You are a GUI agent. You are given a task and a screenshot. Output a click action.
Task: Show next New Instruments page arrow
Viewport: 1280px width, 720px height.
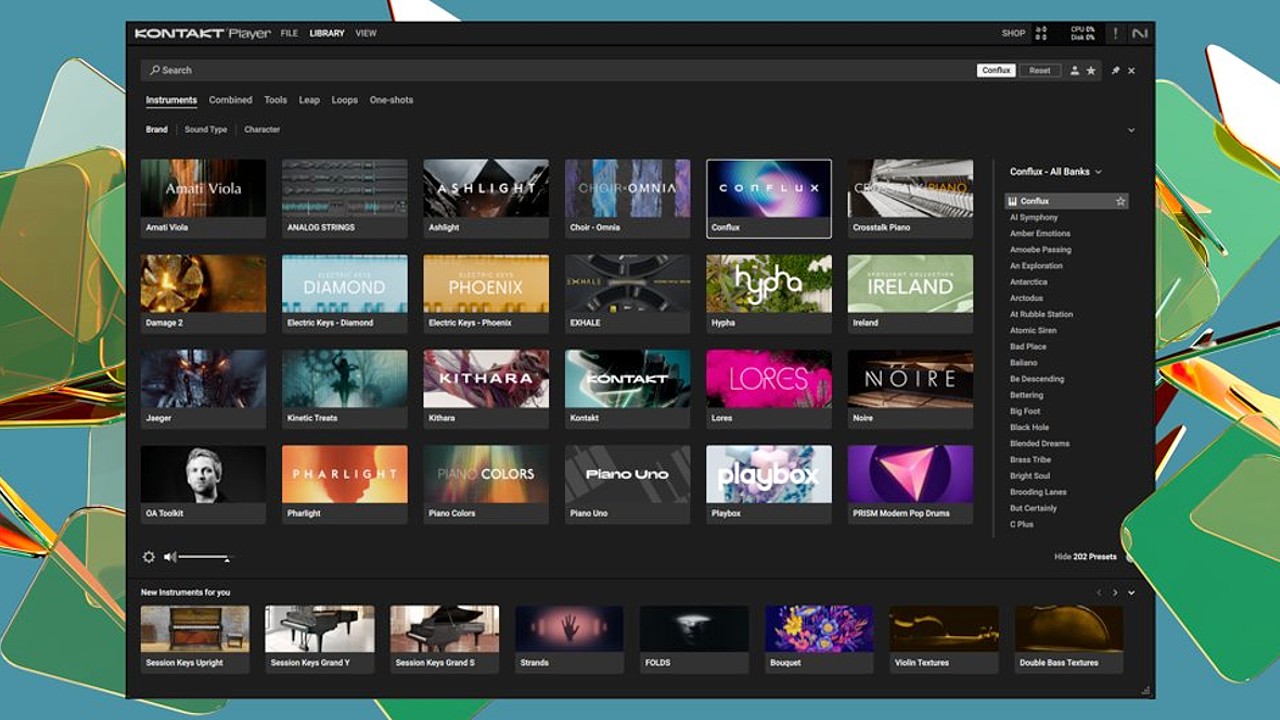coord(1115,593)
